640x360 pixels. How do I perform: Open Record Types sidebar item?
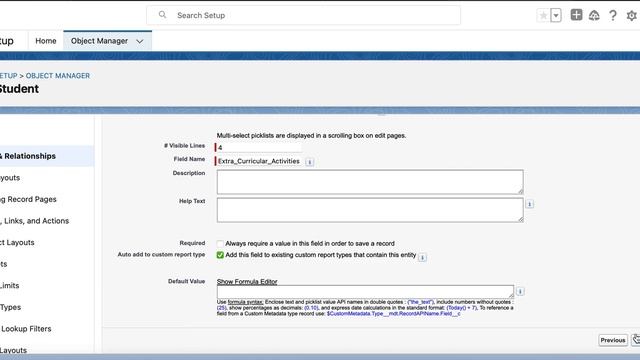[x=11, y=307]
